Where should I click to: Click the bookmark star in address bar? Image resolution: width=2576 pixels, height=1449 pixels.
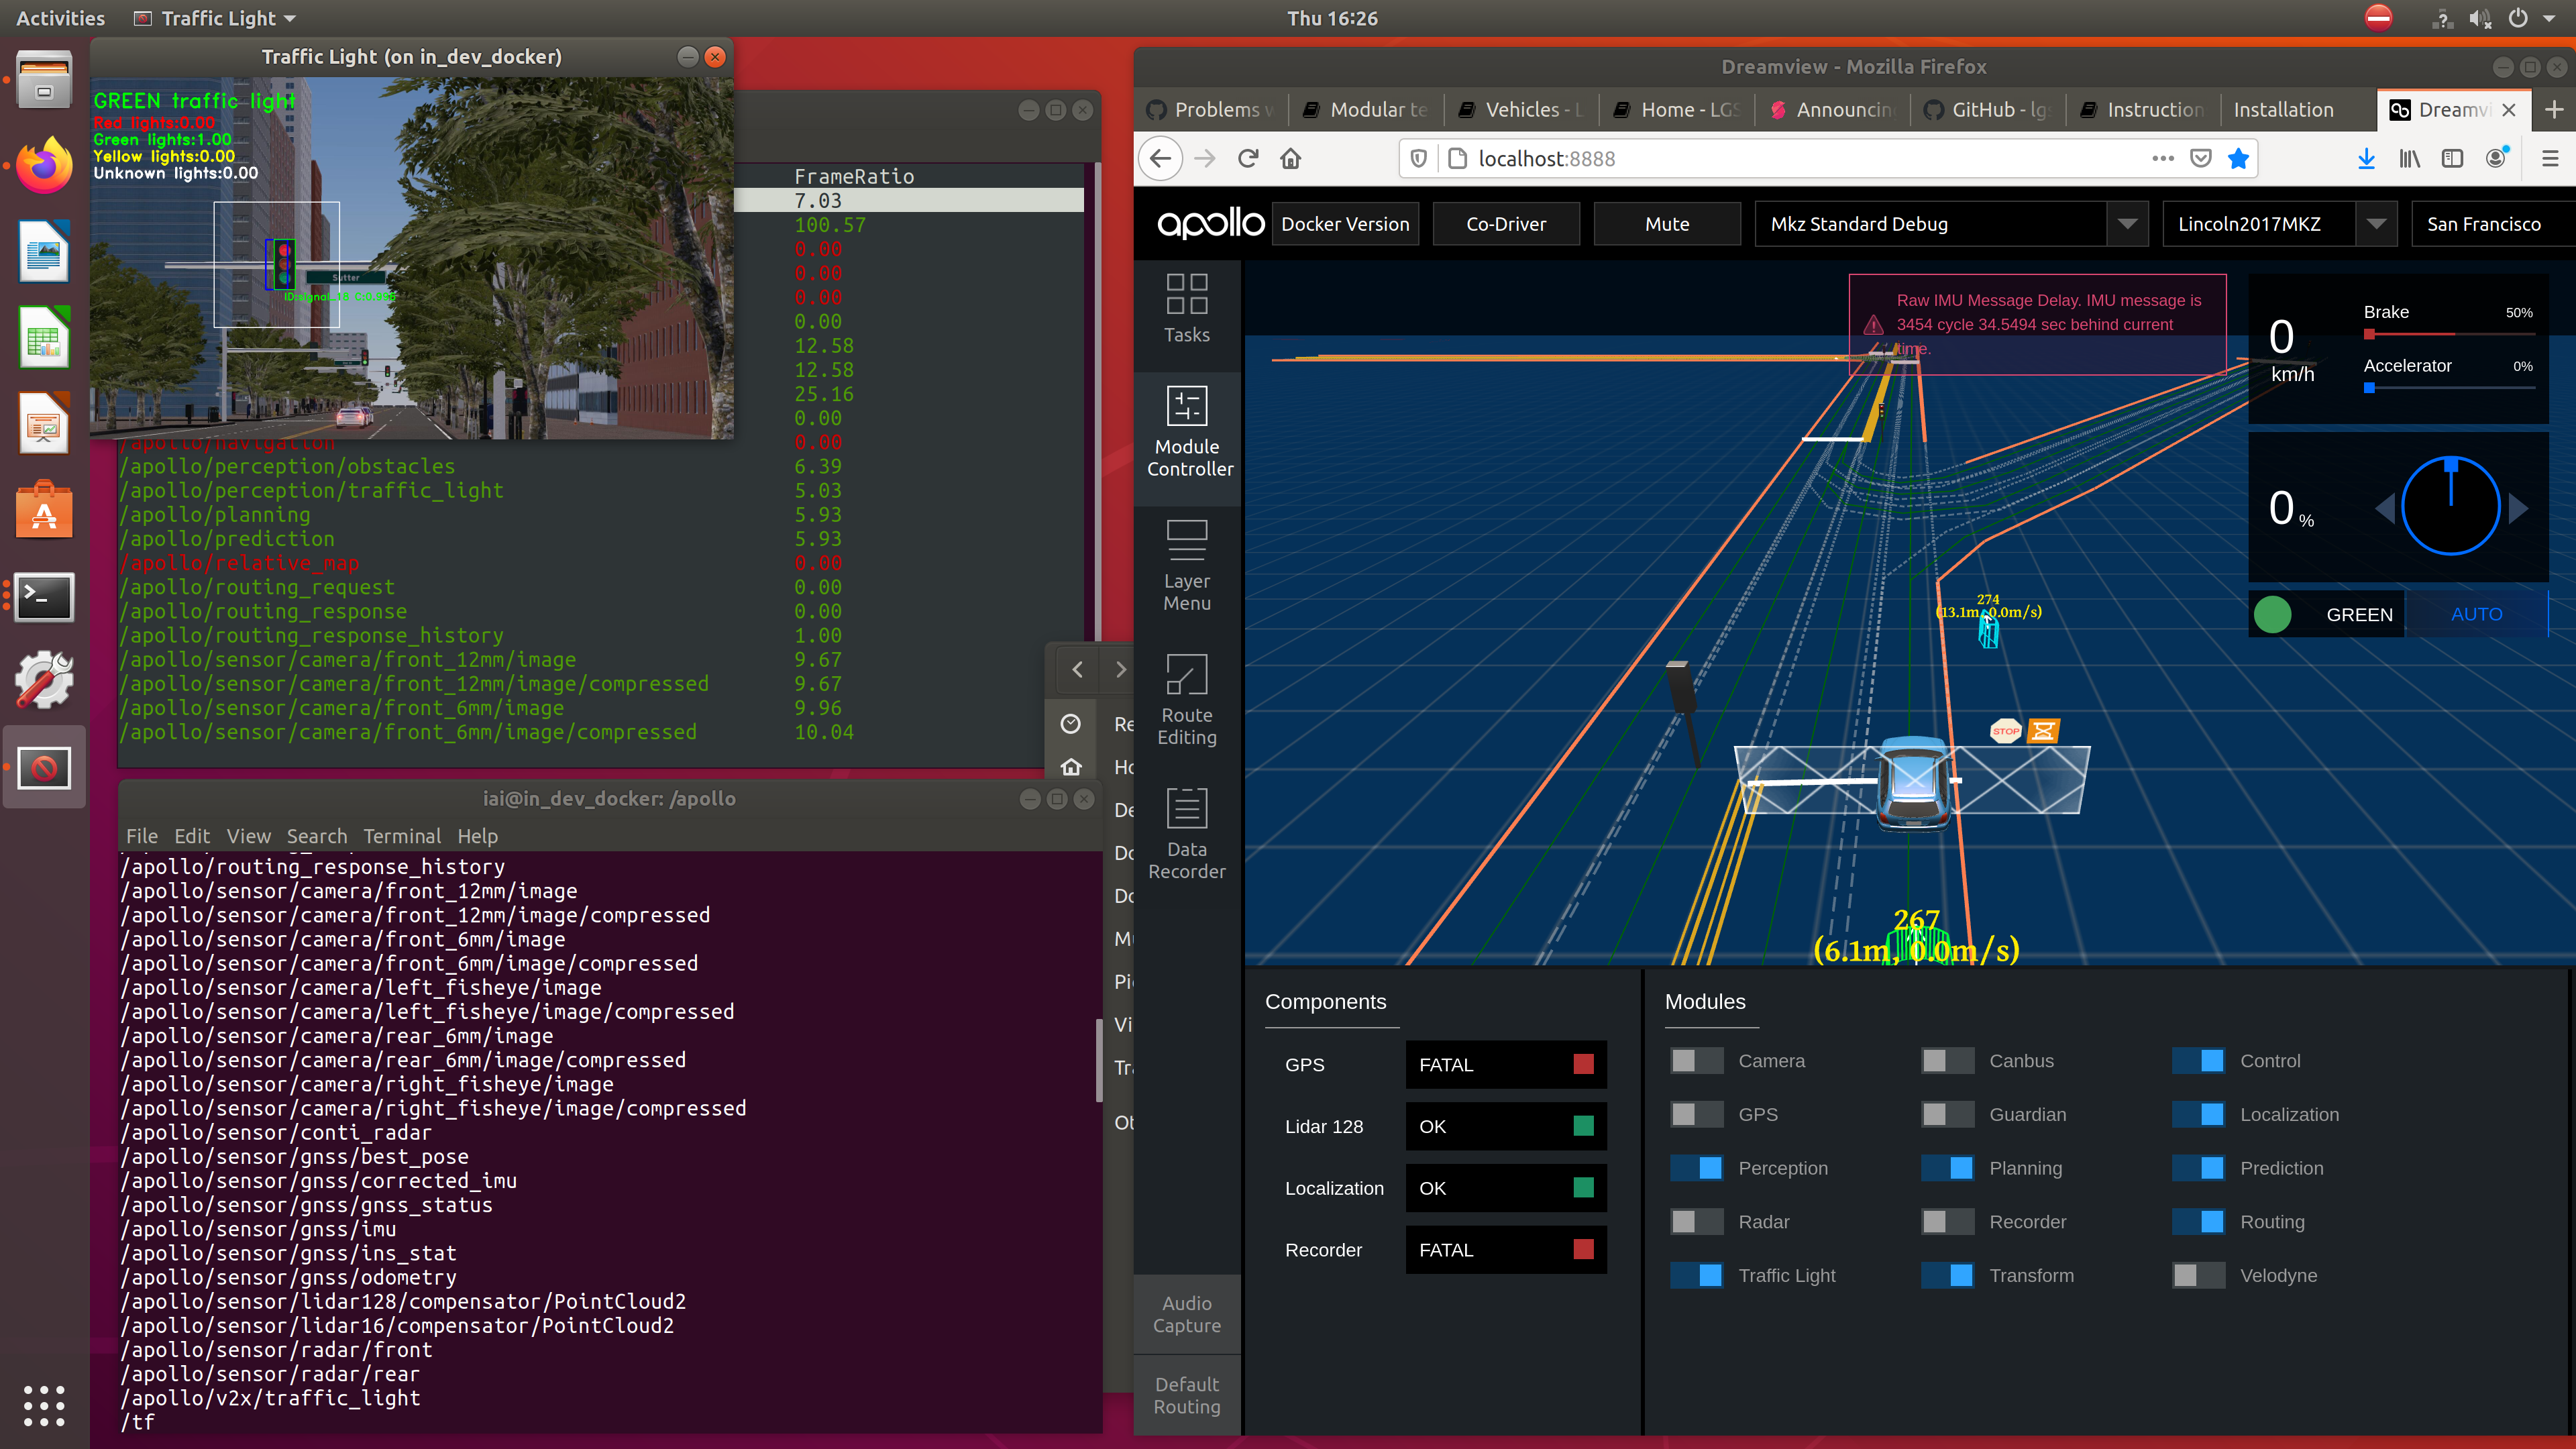2238,158
